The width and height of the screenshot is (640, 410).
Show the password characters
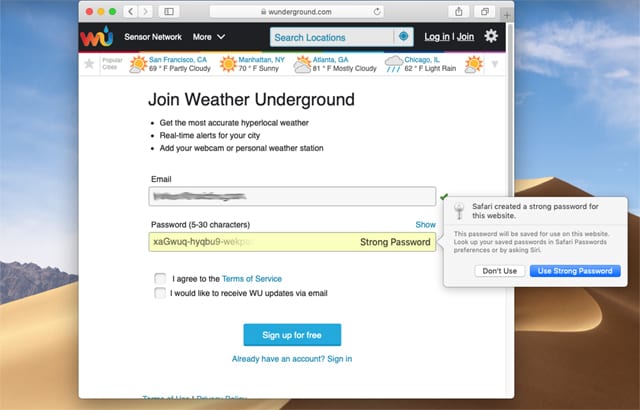[x=425, y=225]
